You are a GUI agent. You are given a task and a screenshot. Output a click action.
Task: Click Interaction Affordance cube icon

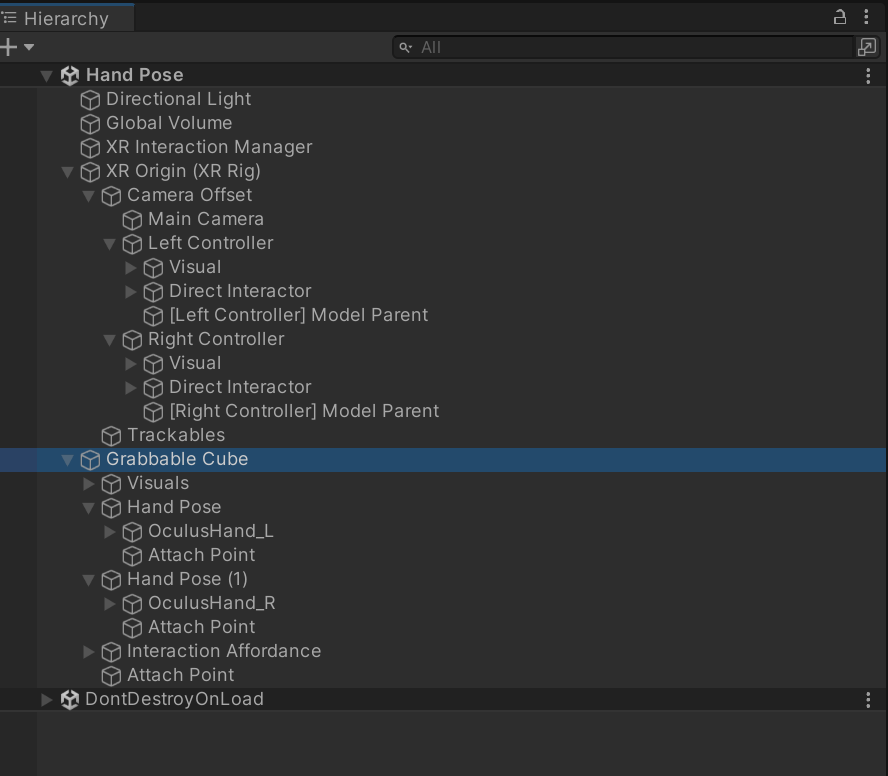[x=111, y=652]
